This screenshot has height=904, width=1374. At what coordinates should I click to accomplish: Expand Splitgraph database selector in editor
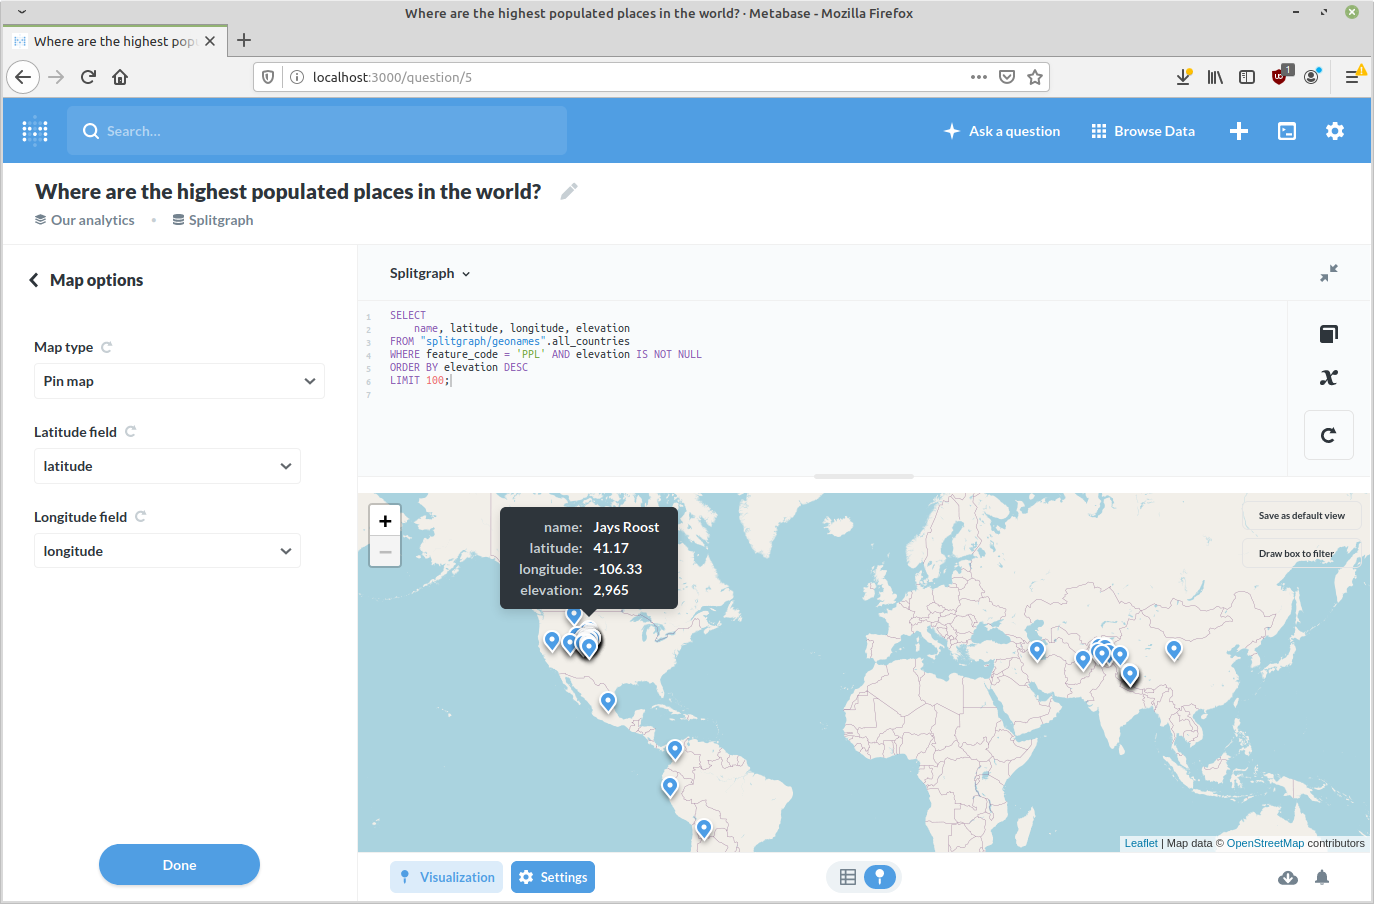coord(430,273)
